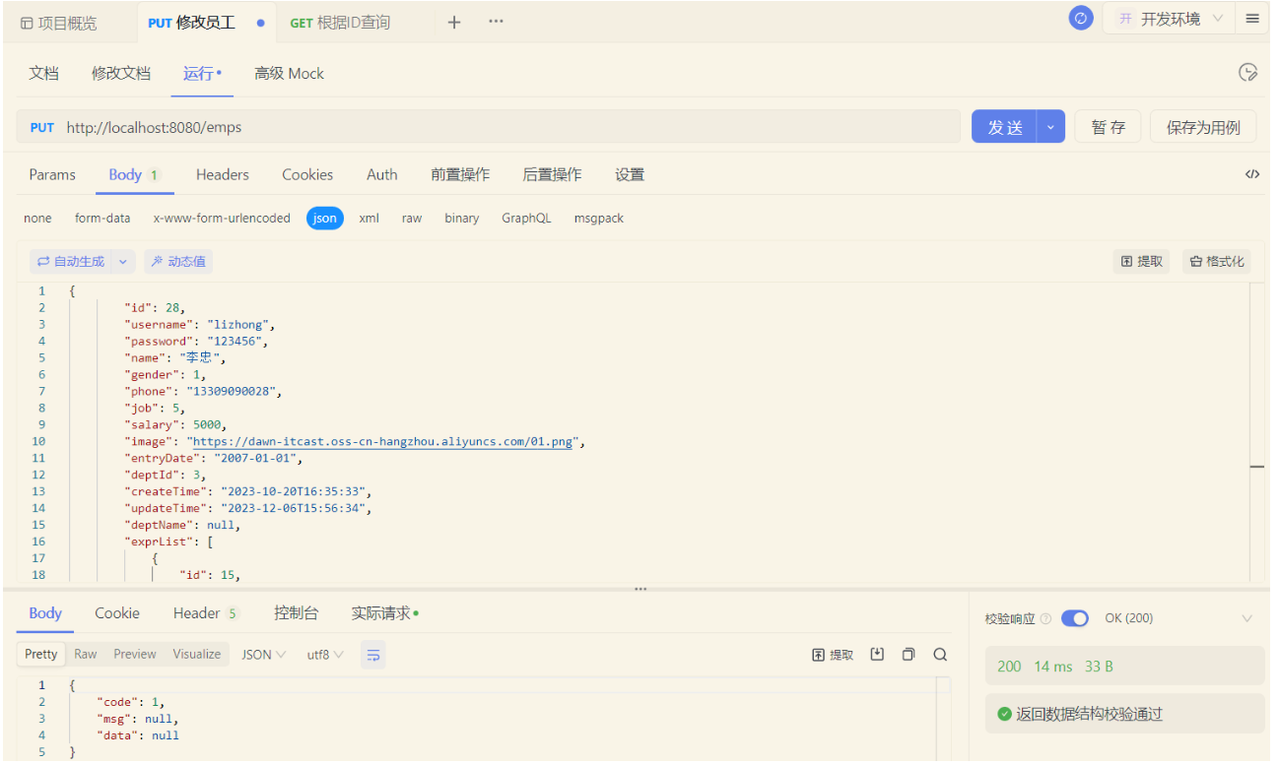
Task: Open the 开发环境 environment dropdown
Action: pyautogui.click(x=1168, y=17)
